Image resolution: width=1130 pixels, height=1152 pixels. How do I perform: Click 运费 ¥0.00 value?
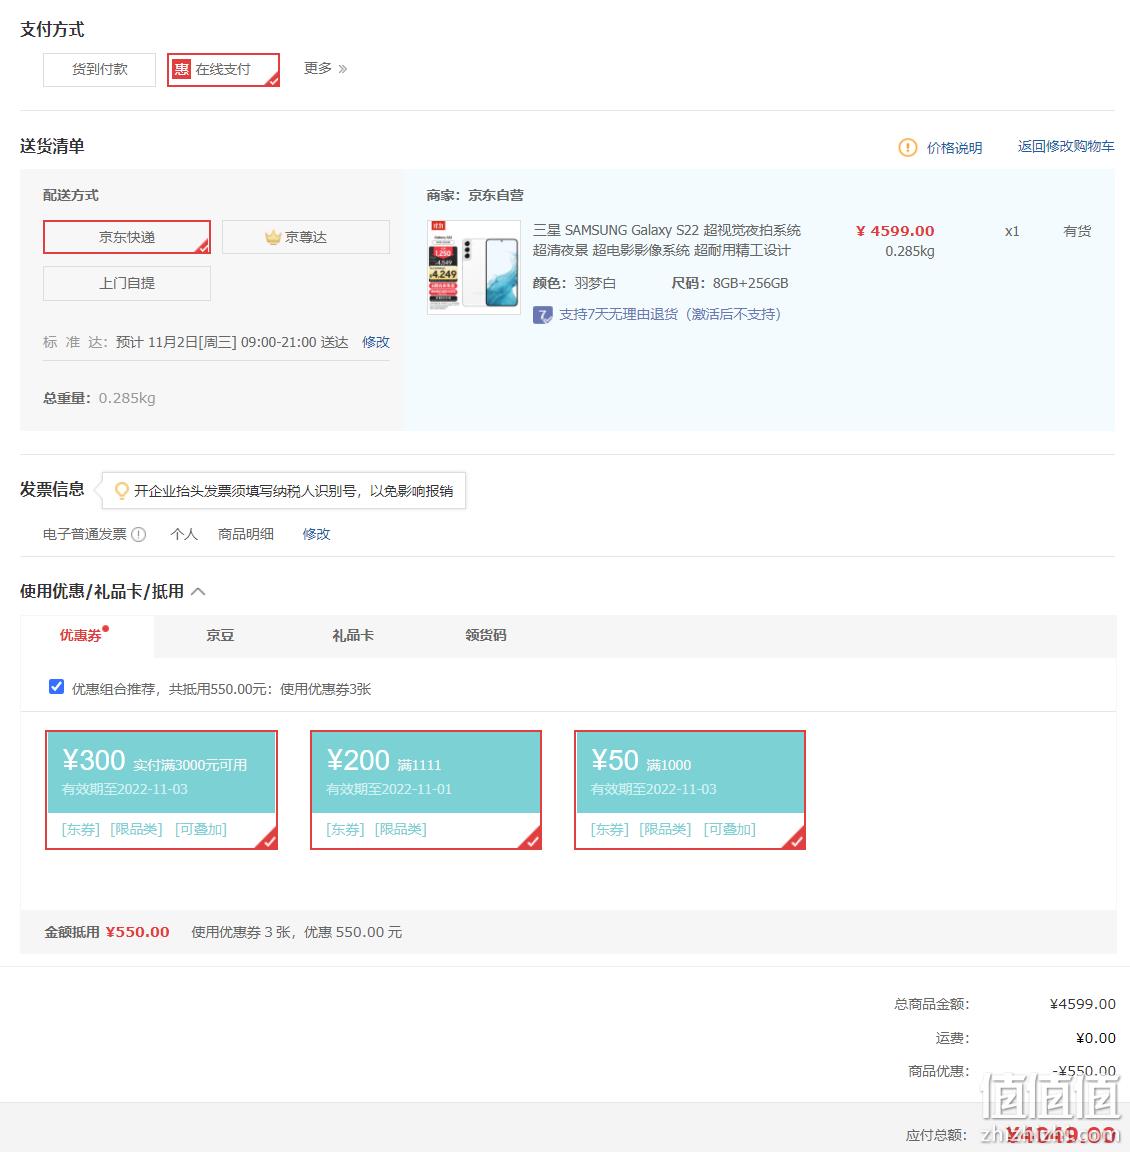click(1095, 1037)
